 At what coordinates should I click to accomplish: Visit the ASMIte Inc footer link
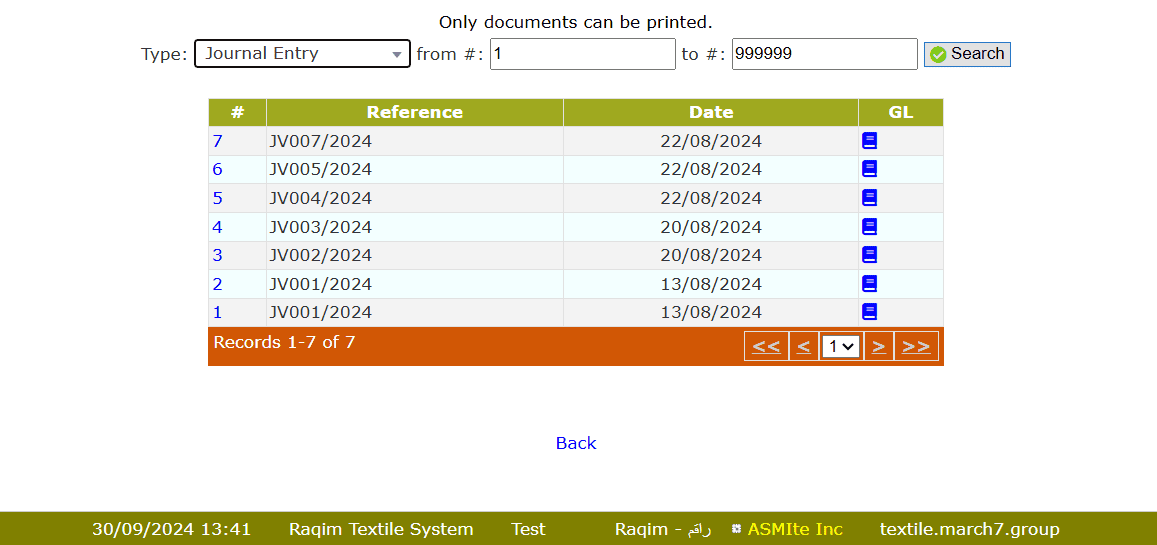click(794, 529)
